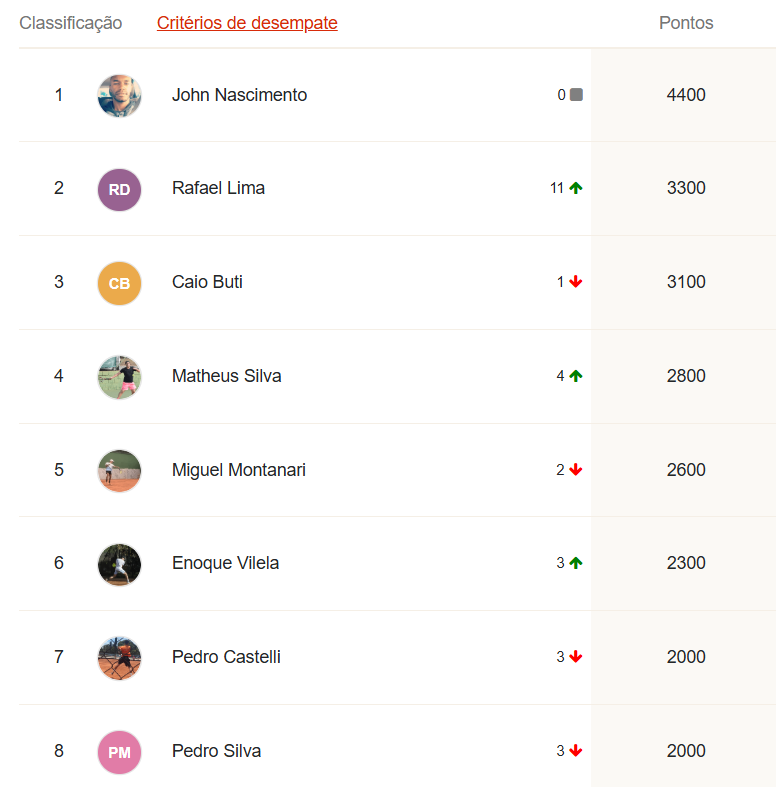Click Enoque Vilela's profile photo
This screenshot has width=776, height=787.
[x=119, y=565]
